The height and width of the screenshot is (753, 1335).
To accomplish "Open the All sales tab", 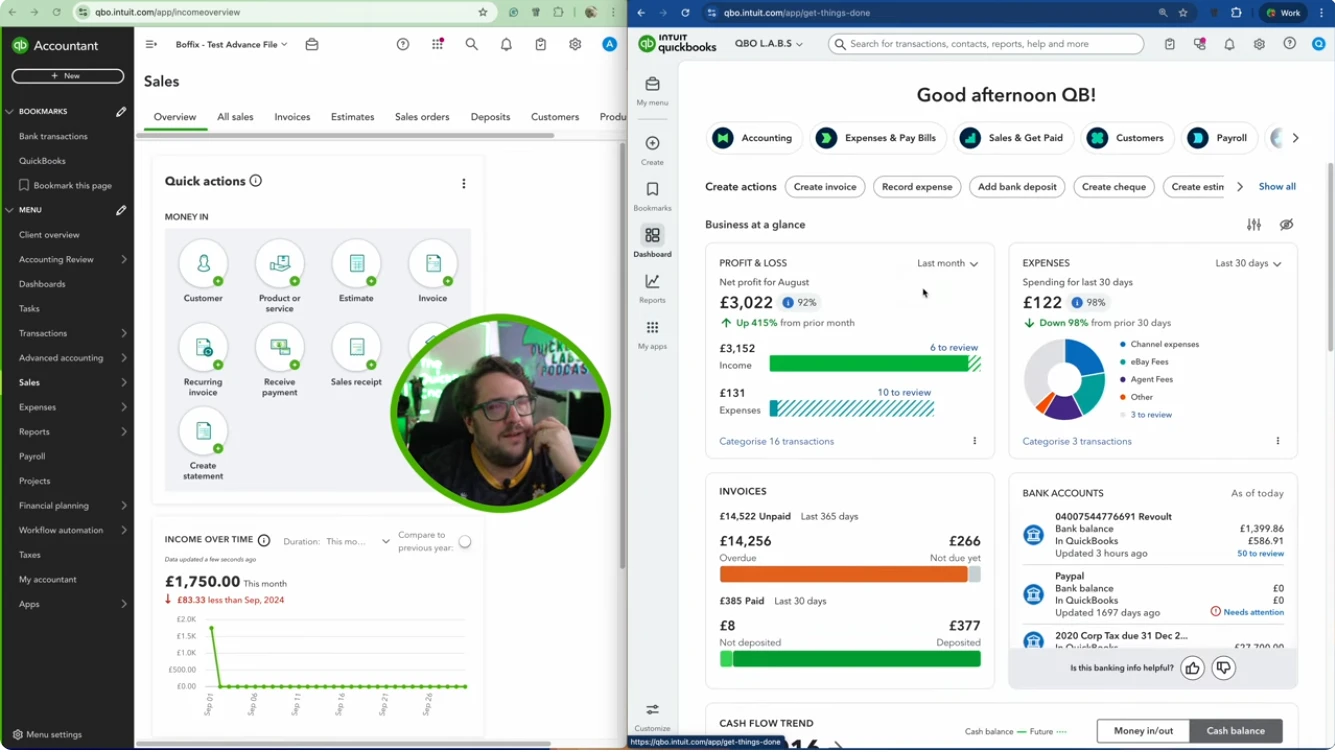I will click(x=235, y=117).
